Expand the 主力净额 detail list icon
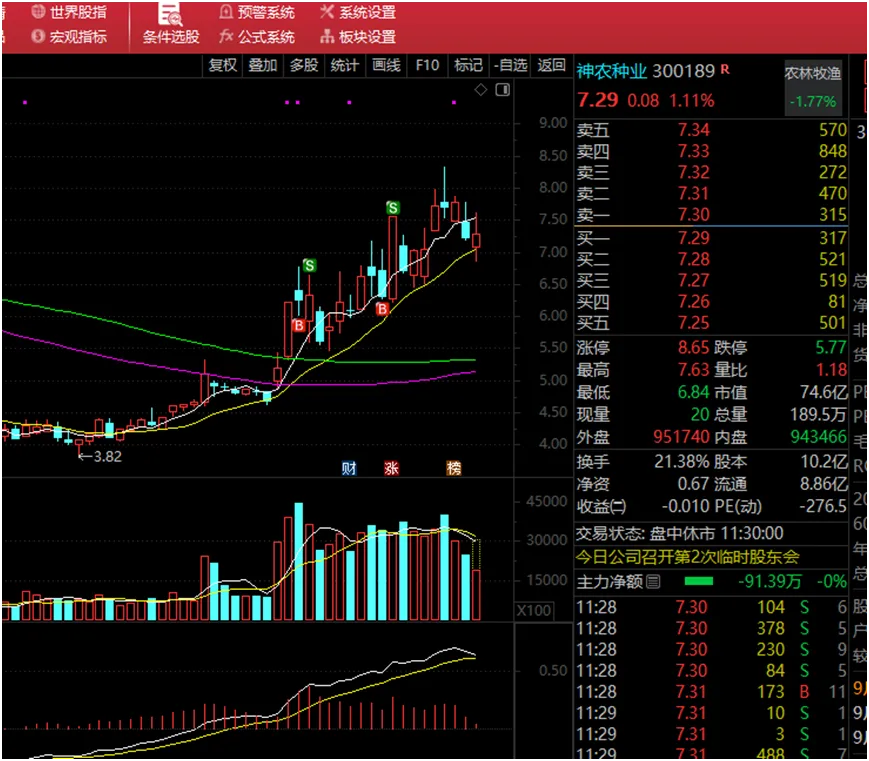Screen dimensions: 869x761 653,582
